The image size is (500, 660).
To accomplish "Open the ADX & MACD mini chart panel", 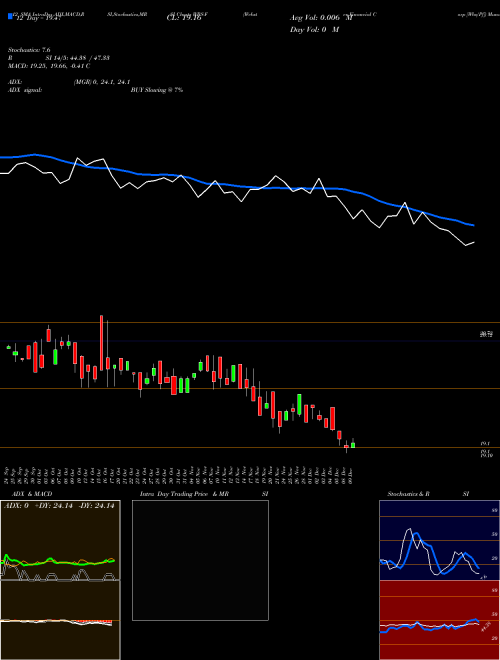I will [60, 580].
